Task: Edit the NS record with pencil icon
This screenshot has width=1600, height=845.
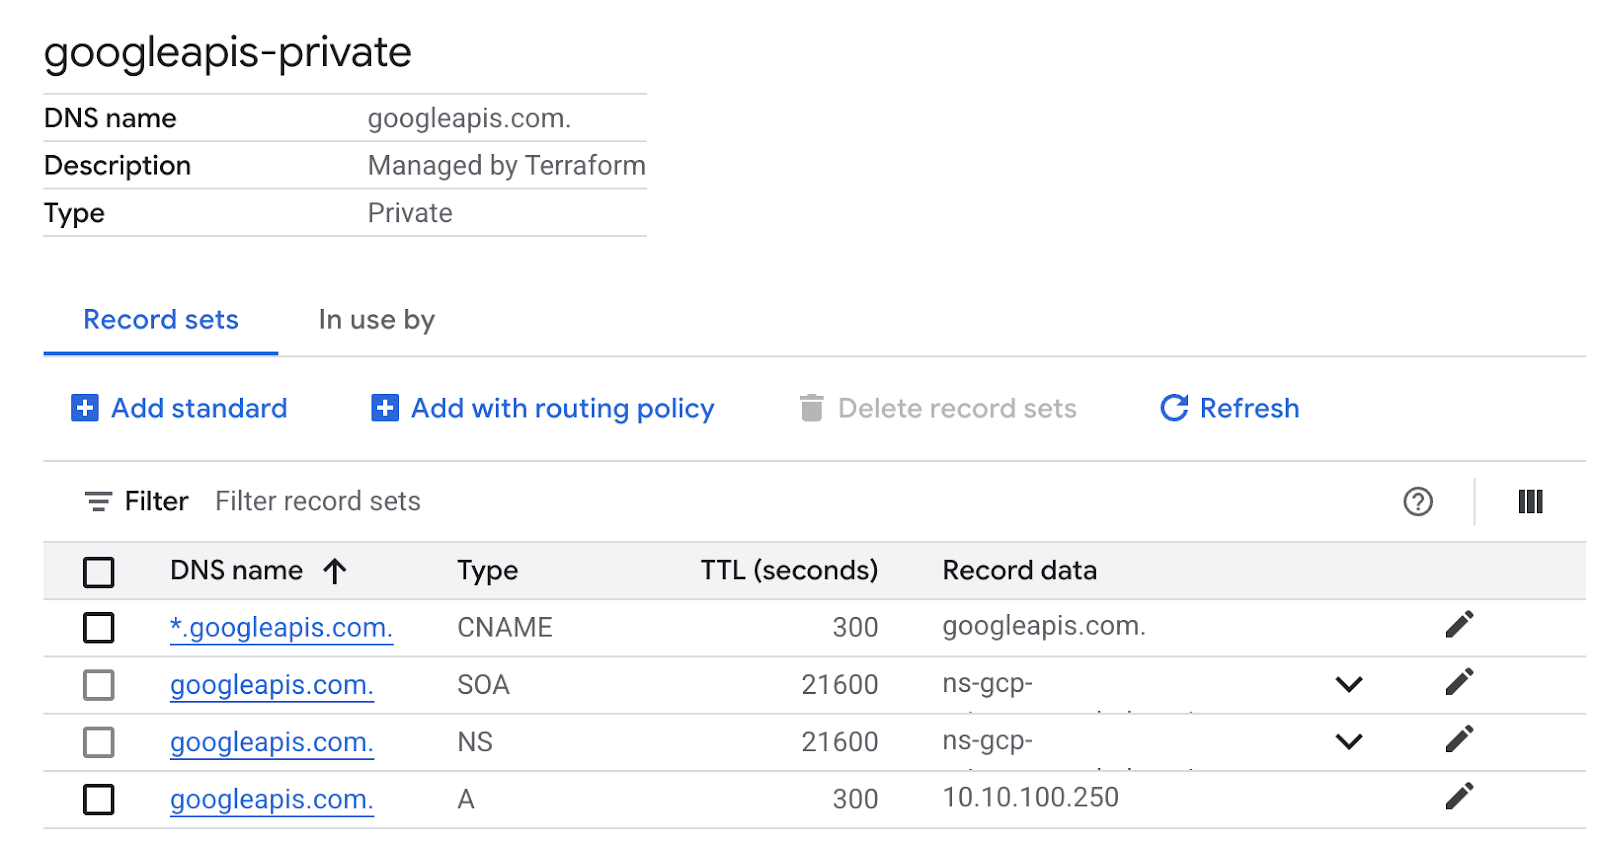Action: tap(1459, 740)
